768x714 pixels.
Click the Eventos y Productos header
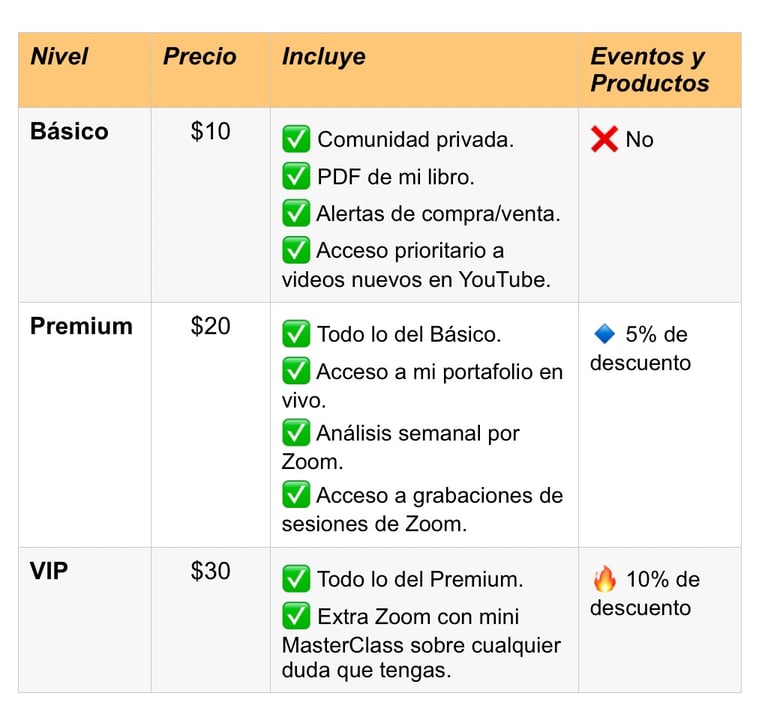649,70
